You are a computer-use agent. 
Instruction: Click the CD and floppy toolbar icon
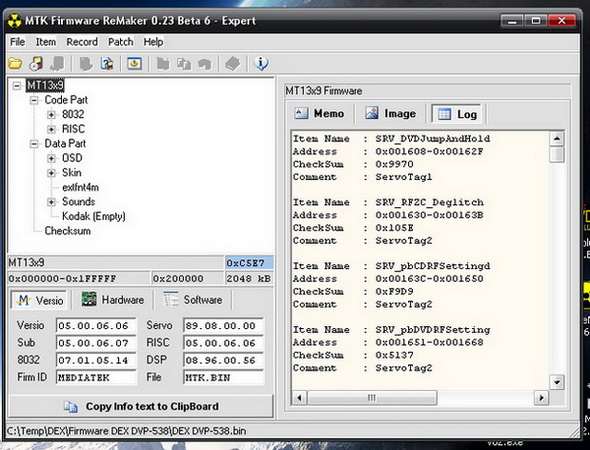click(x=36, y=64)
